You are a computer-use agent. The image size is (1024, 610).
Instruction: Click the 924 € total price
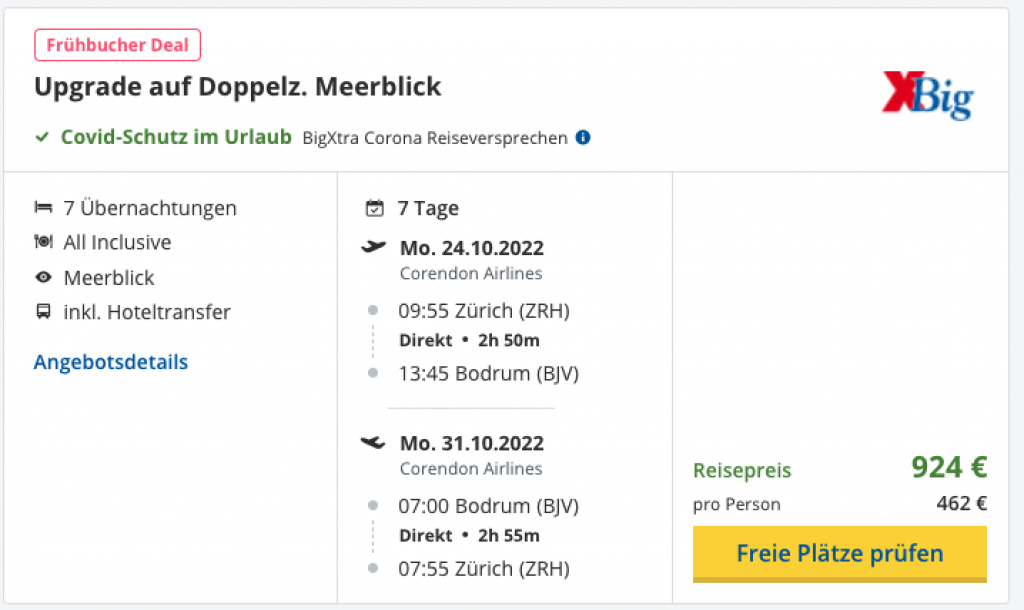[948, 467]
